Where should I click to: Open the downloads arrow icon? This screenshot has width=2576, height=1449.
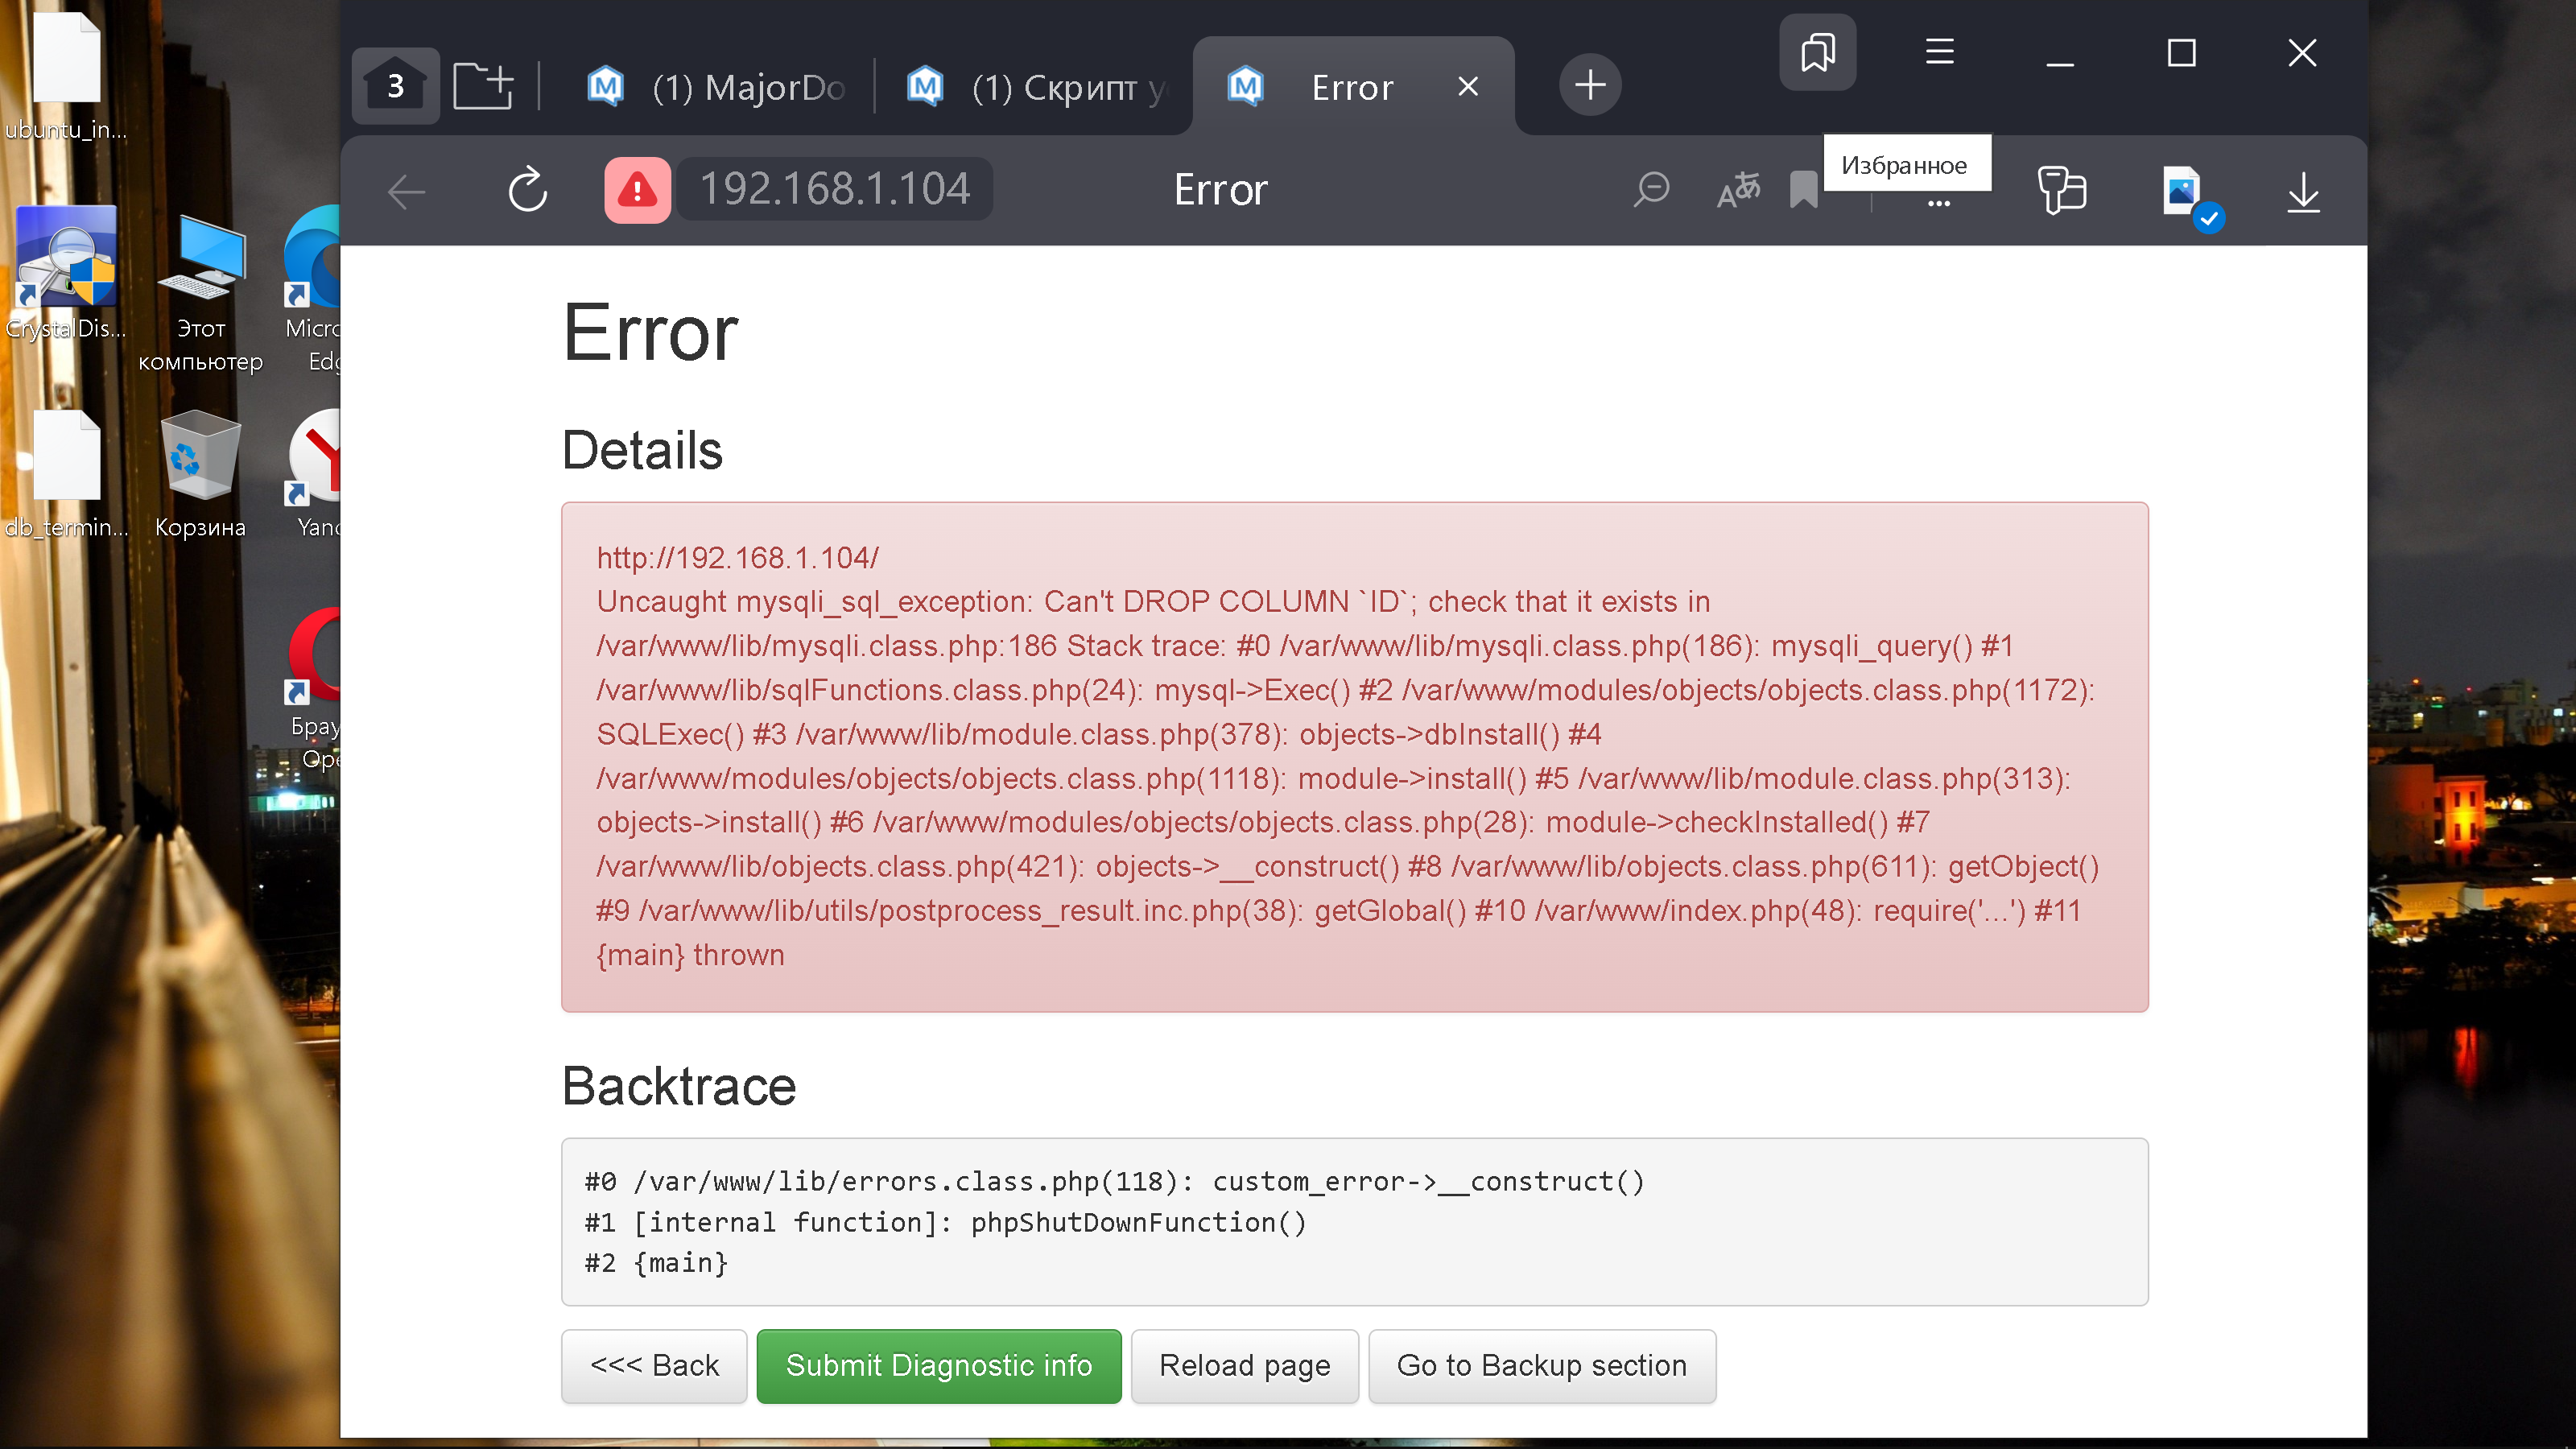[x=2303, y=191]
